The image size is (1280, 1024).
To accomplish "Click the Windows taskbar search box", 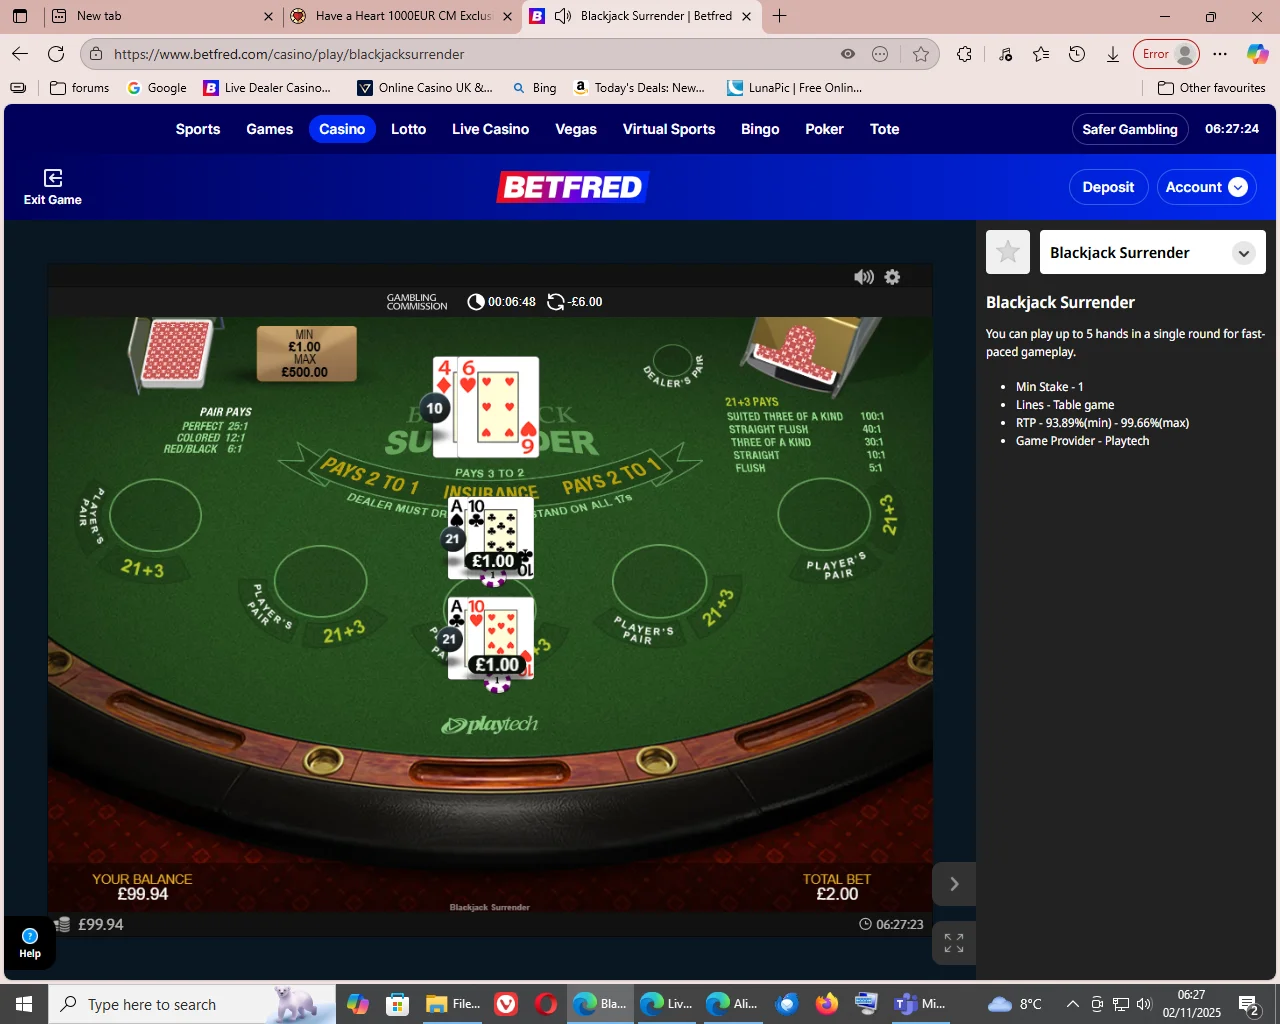I will pyautogui.click(x=192, y=1004).
